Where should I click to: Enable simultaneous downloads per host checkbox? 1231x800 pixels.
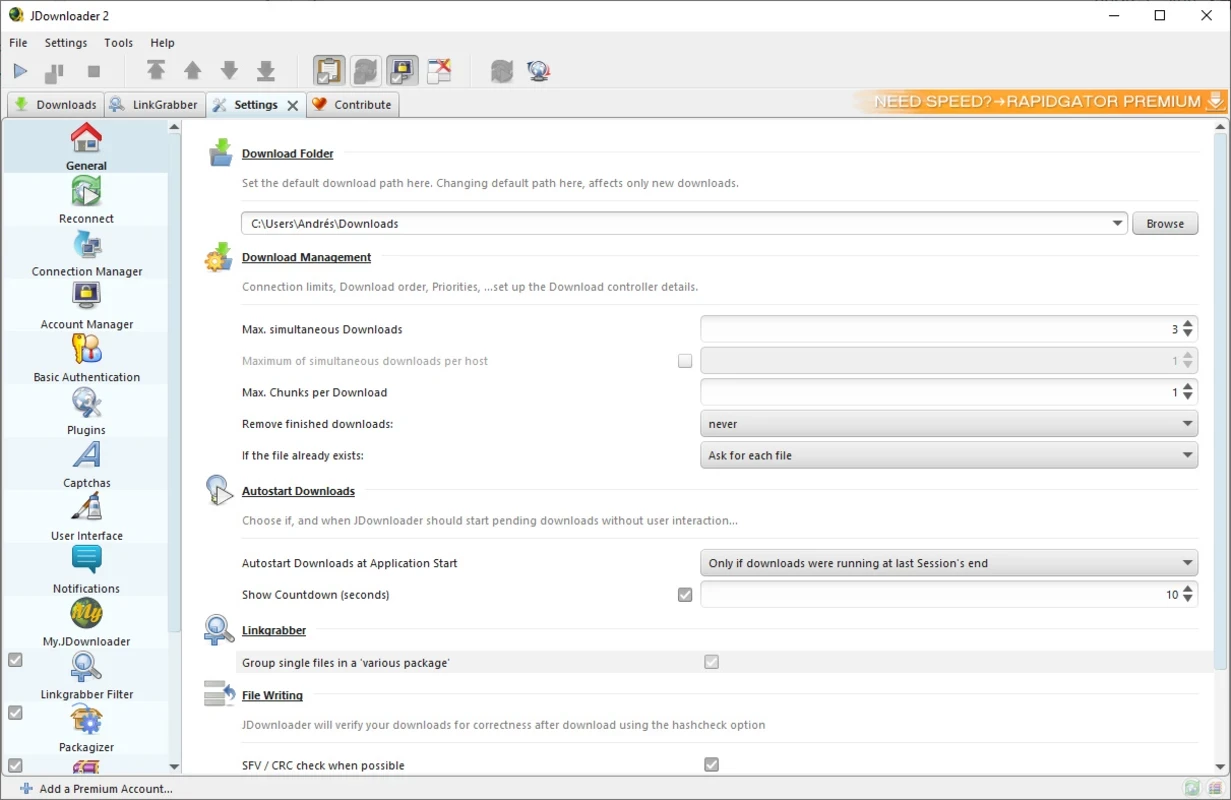click(x=685, y=361)
